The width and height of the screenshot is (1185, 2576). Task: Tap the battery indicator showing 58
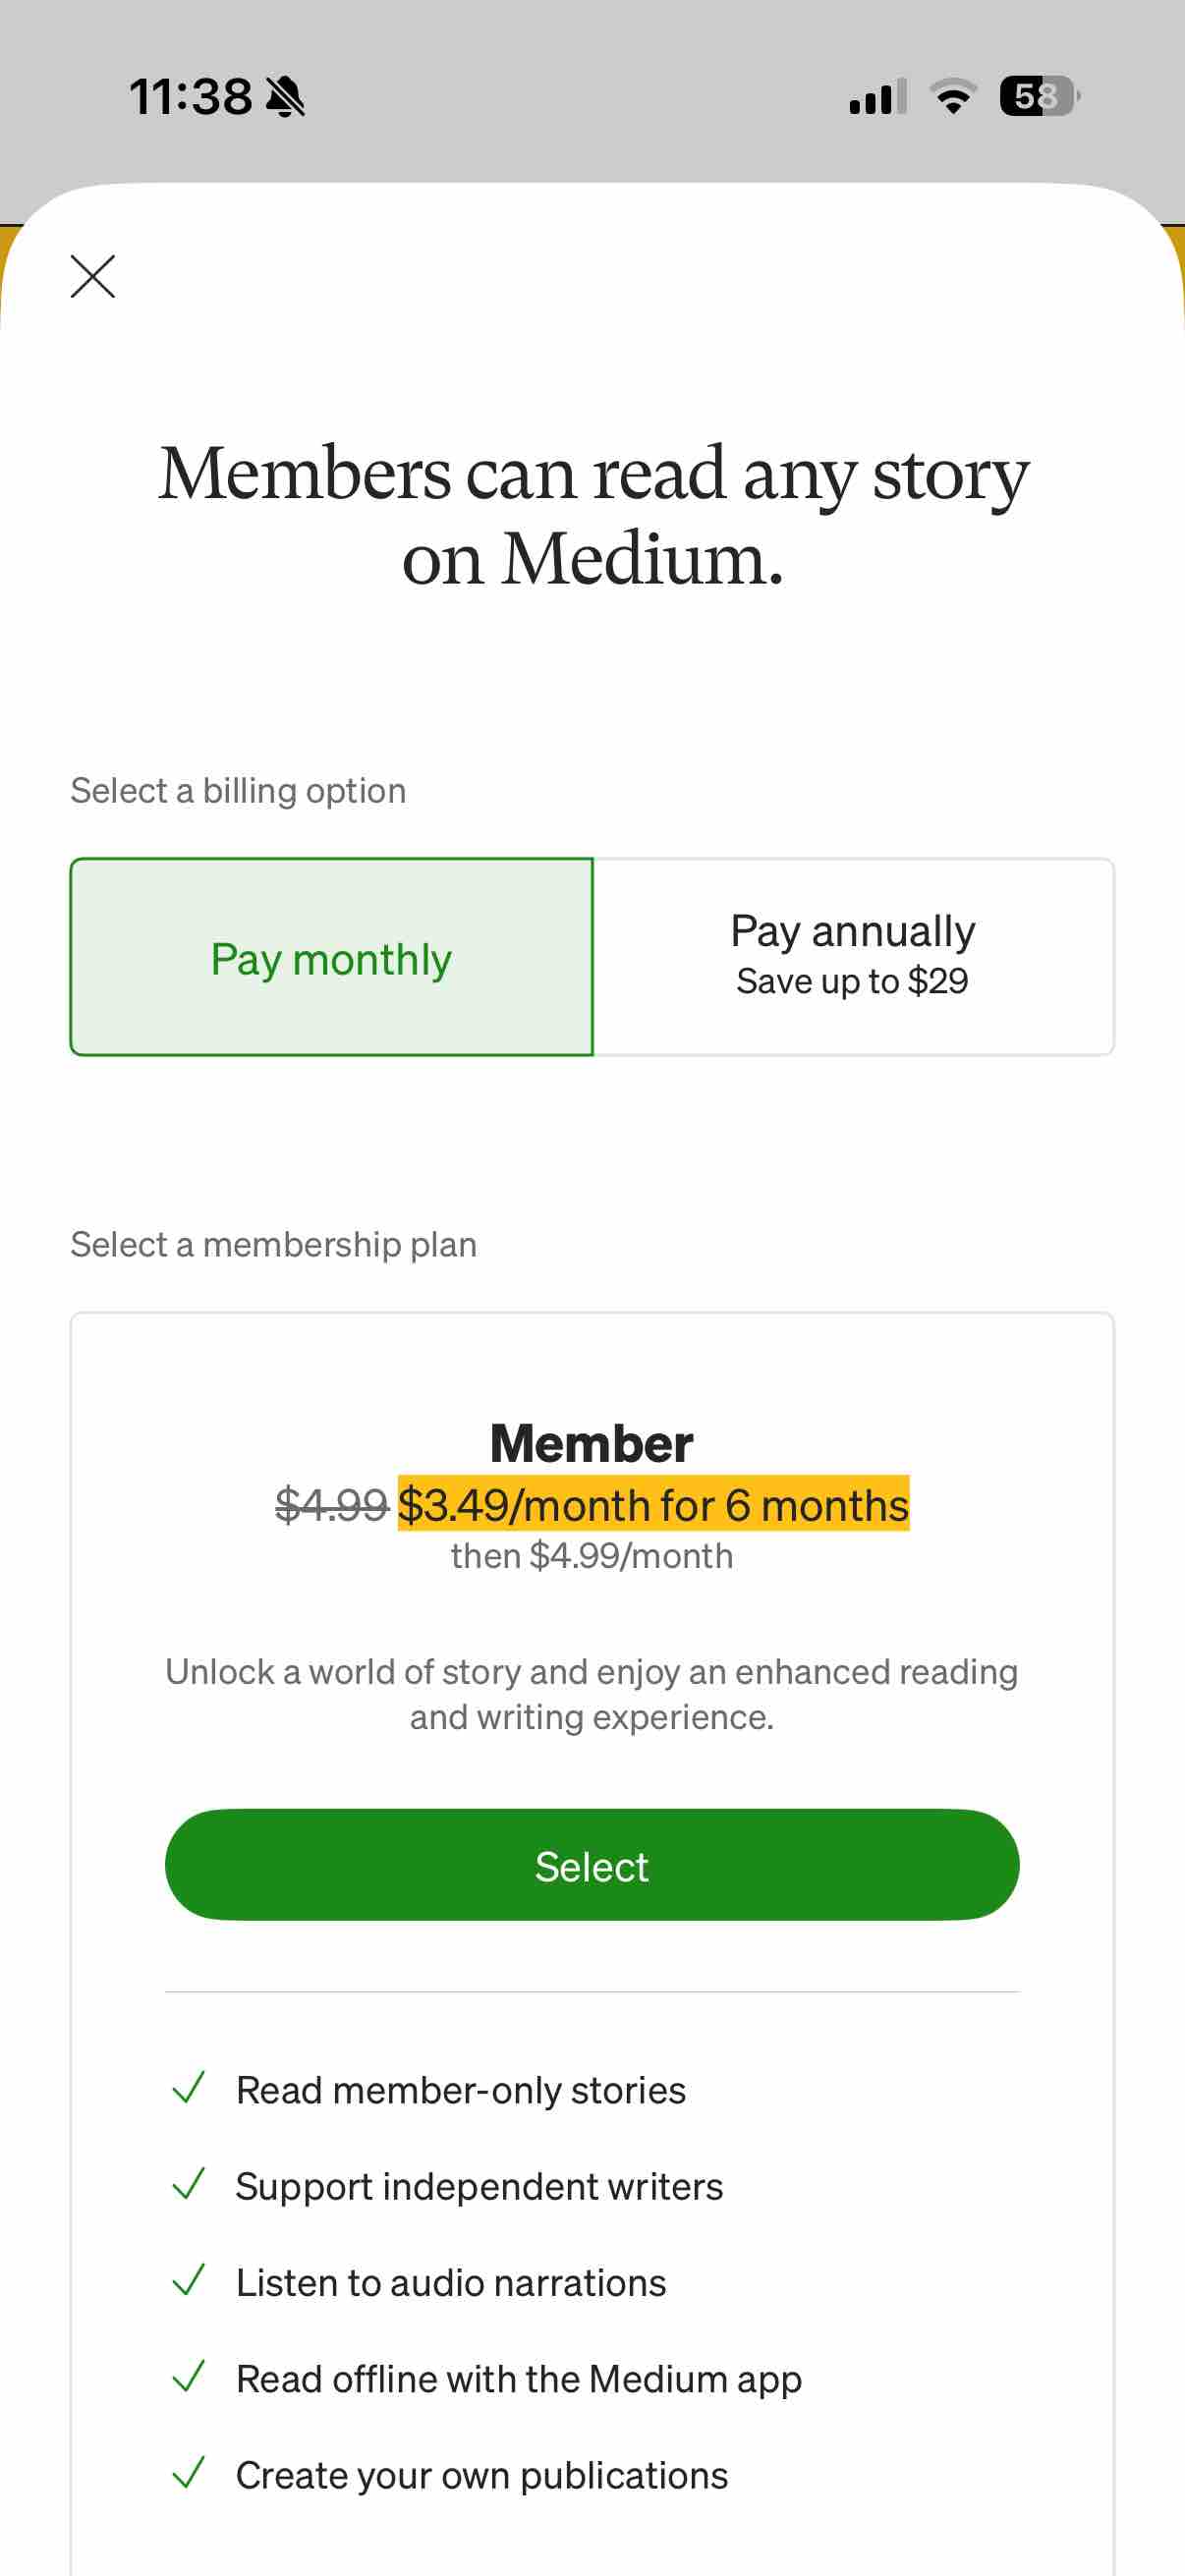(1040, 96)
